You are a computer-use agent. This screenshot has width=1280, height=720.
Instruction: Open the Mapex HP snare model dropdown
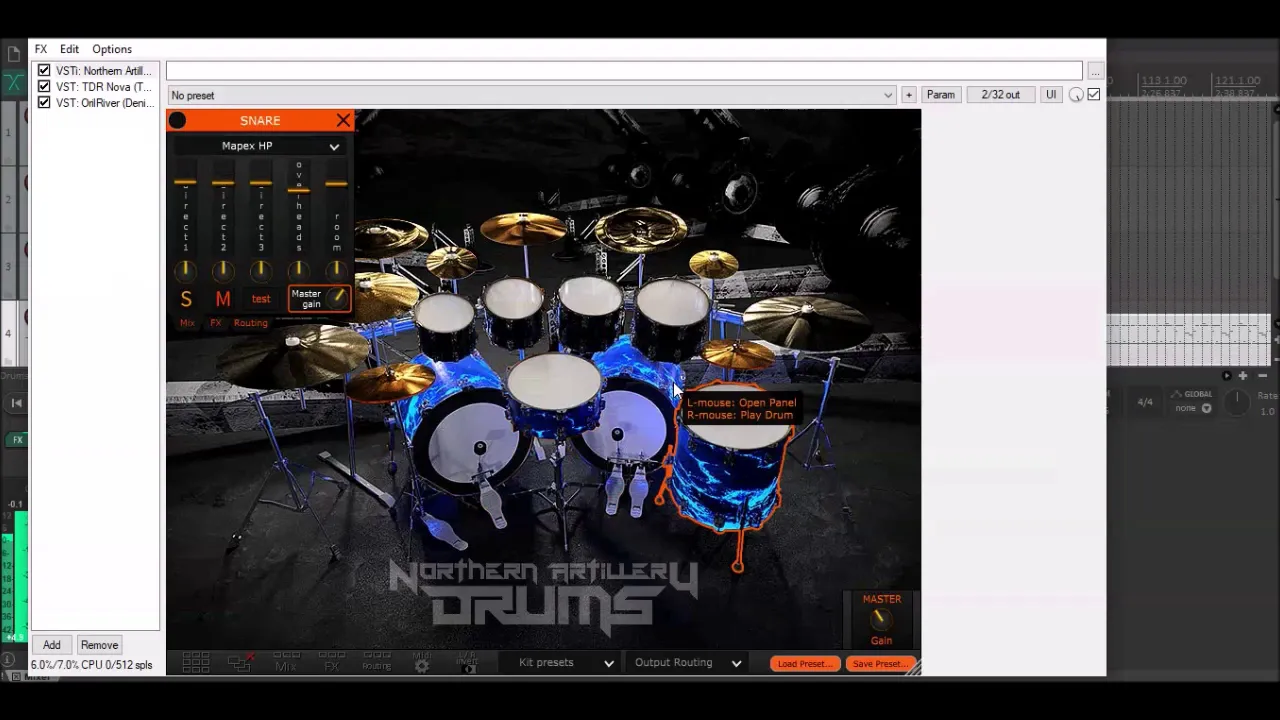[259, 146]
